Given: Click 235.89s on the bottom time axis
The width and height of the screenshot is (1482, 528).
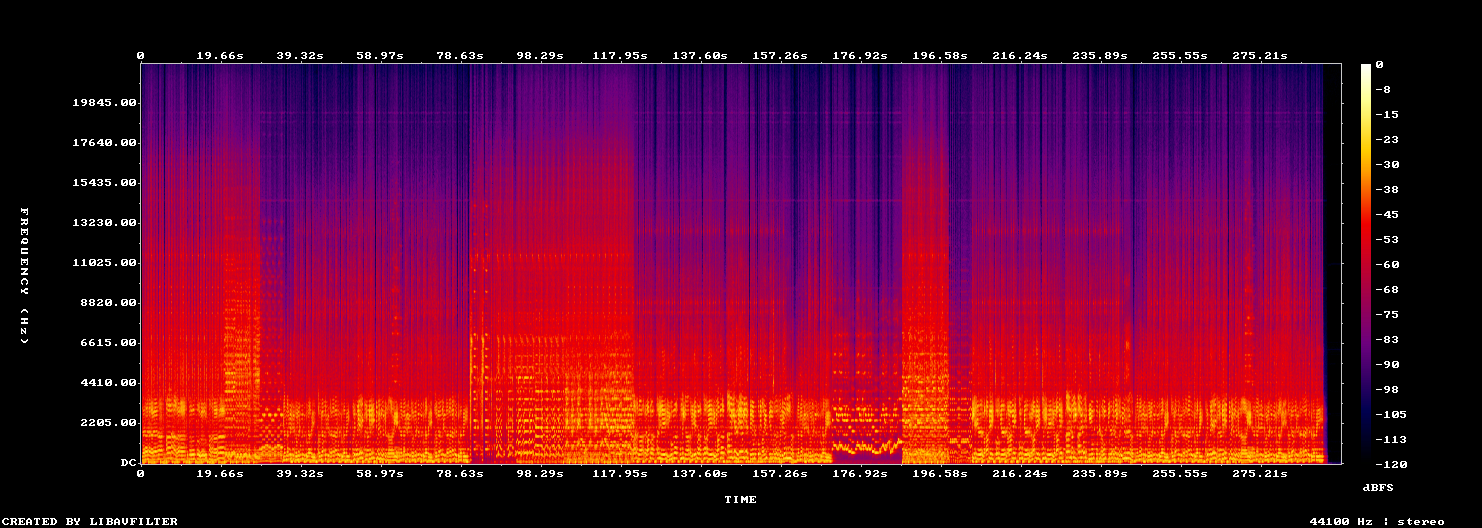Looking at the screenshot, I should (1099, 473).
